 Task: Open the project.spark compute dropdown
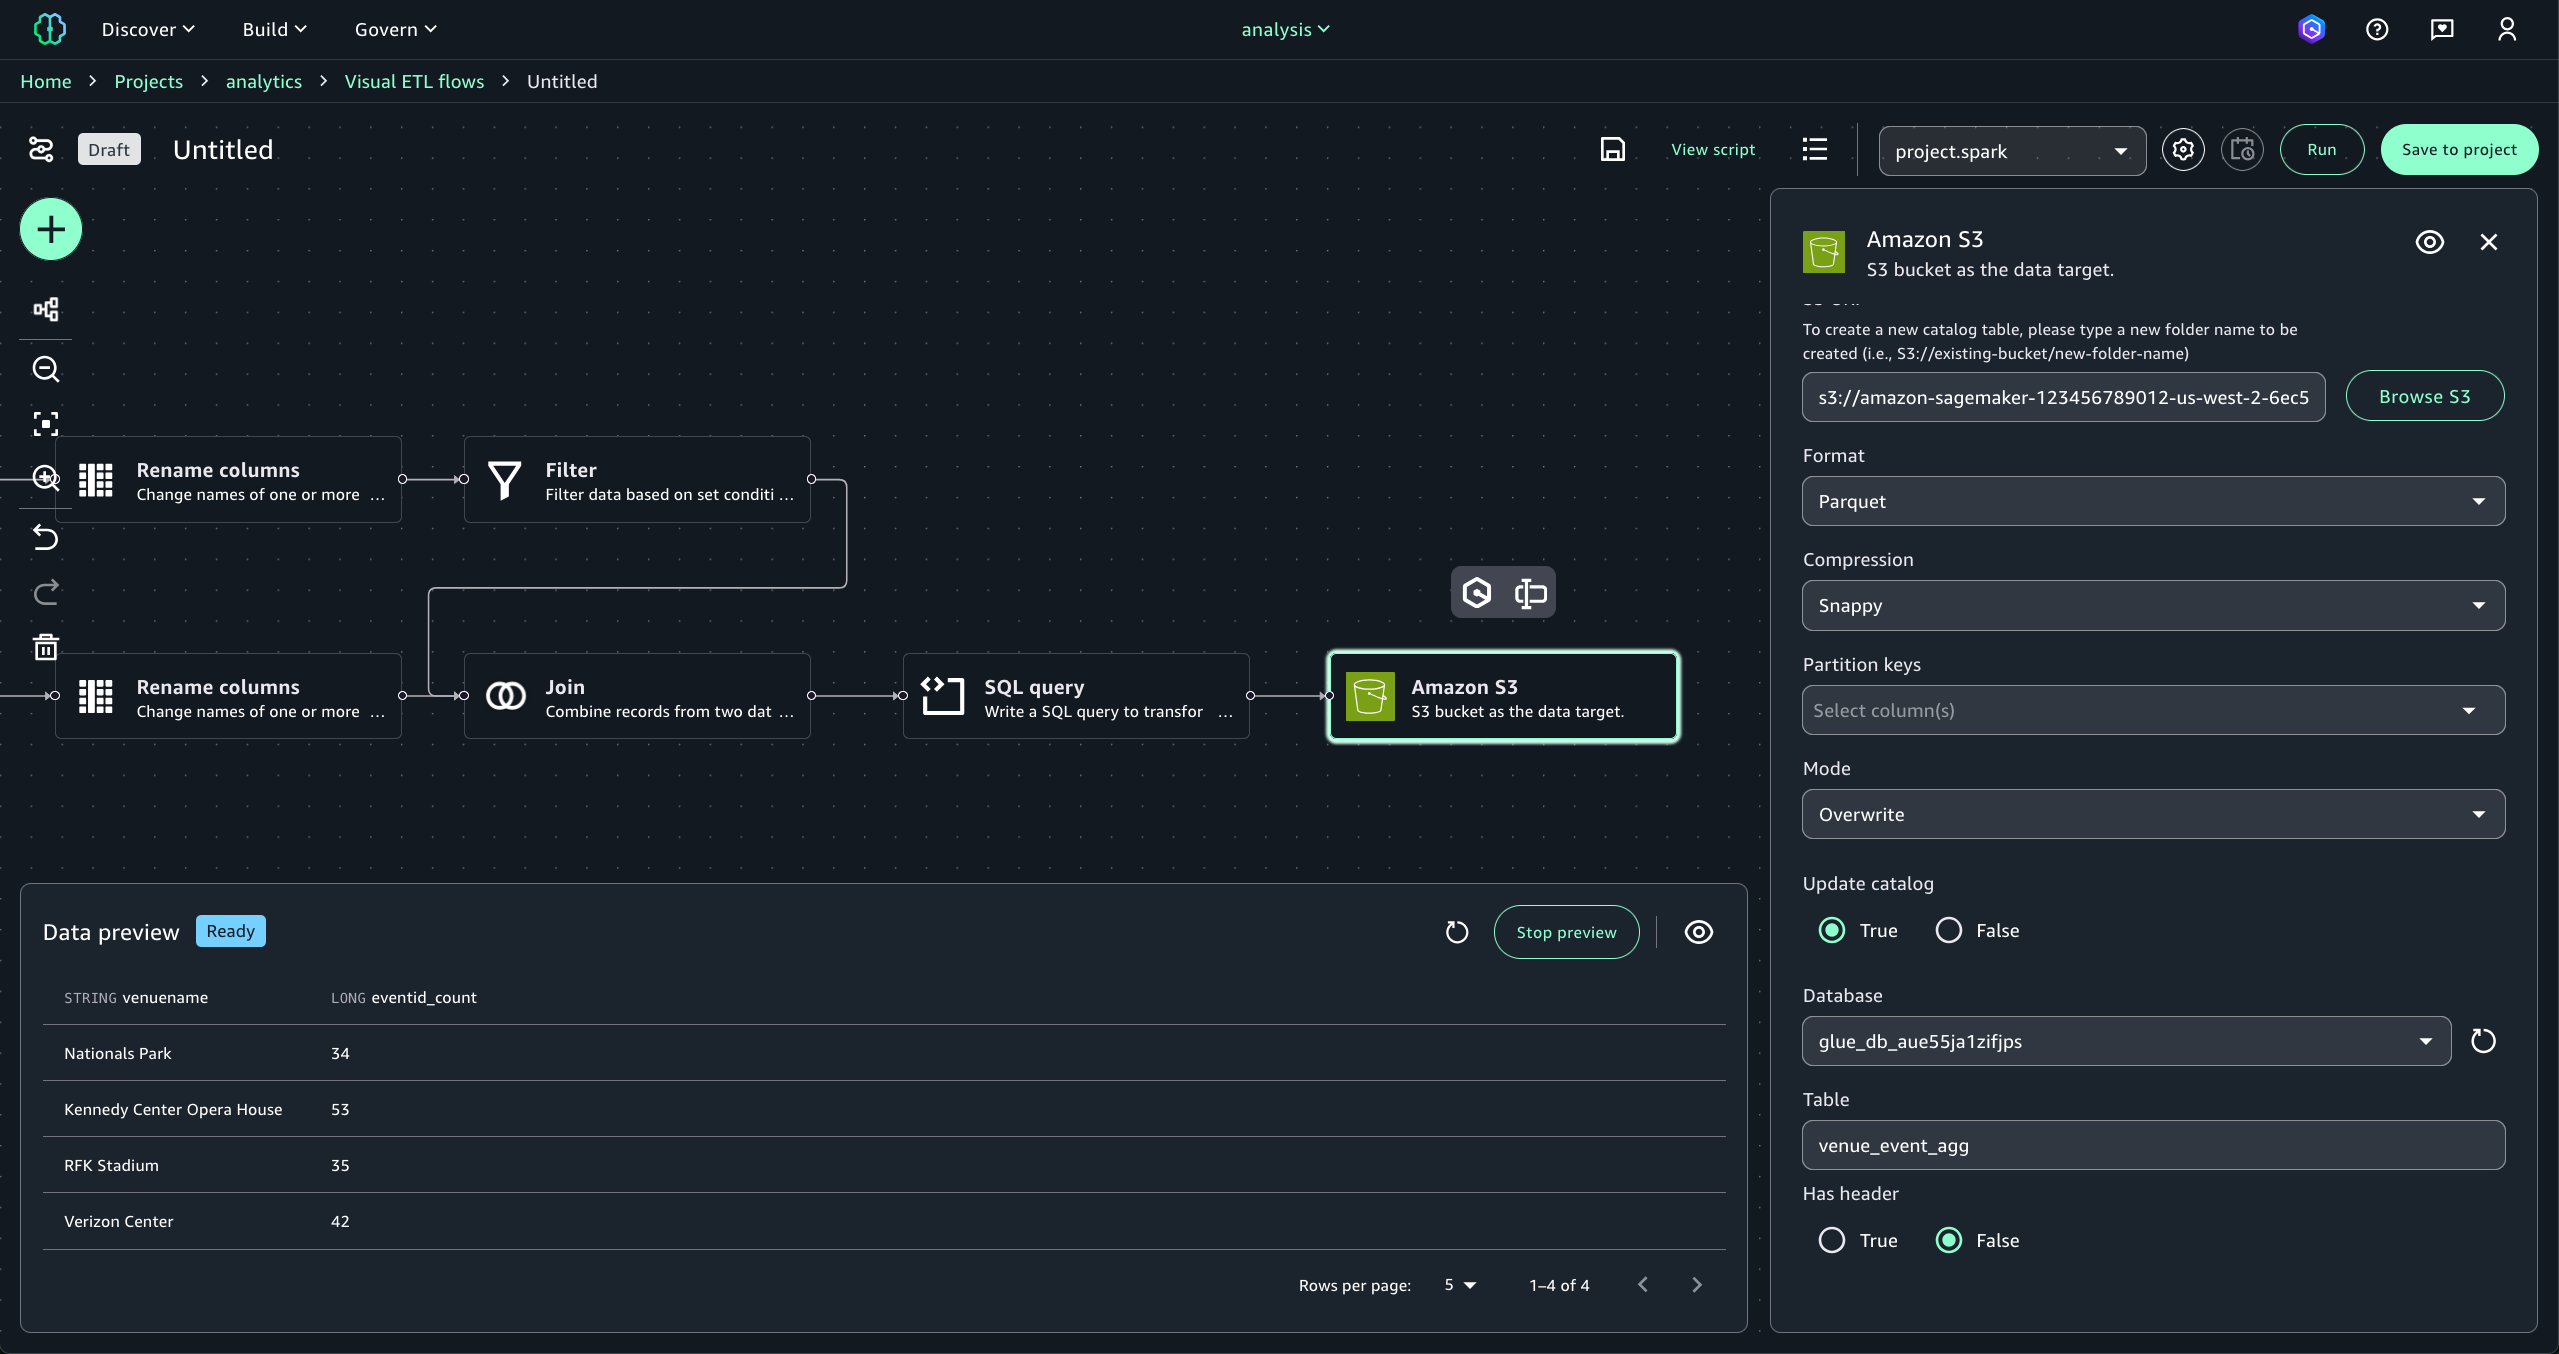(2011, 151)
